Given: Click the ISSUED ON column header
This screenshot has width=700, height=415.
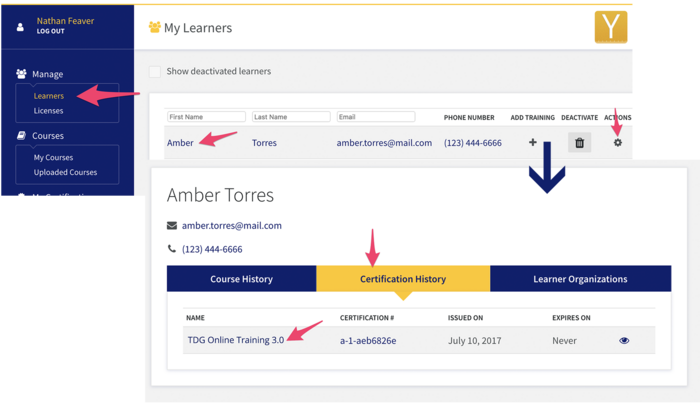Looking at the screenshot, I should [x=466, y=318].
